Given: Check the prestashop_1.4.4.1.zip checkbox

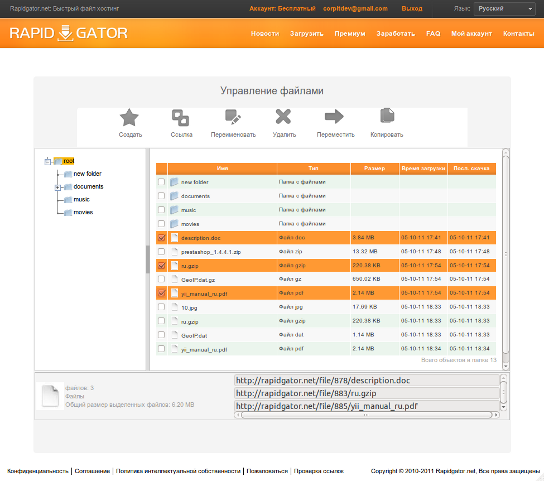Looking at the screenshot, I should click(x=161, y=251).
